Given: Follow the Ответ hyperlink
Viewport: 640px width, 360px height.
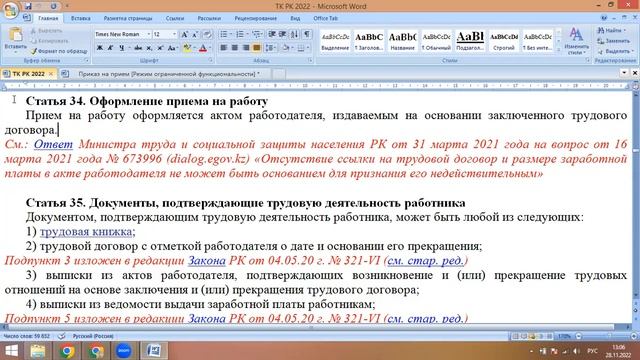Looking at the screenshot, I should (53, 144).
